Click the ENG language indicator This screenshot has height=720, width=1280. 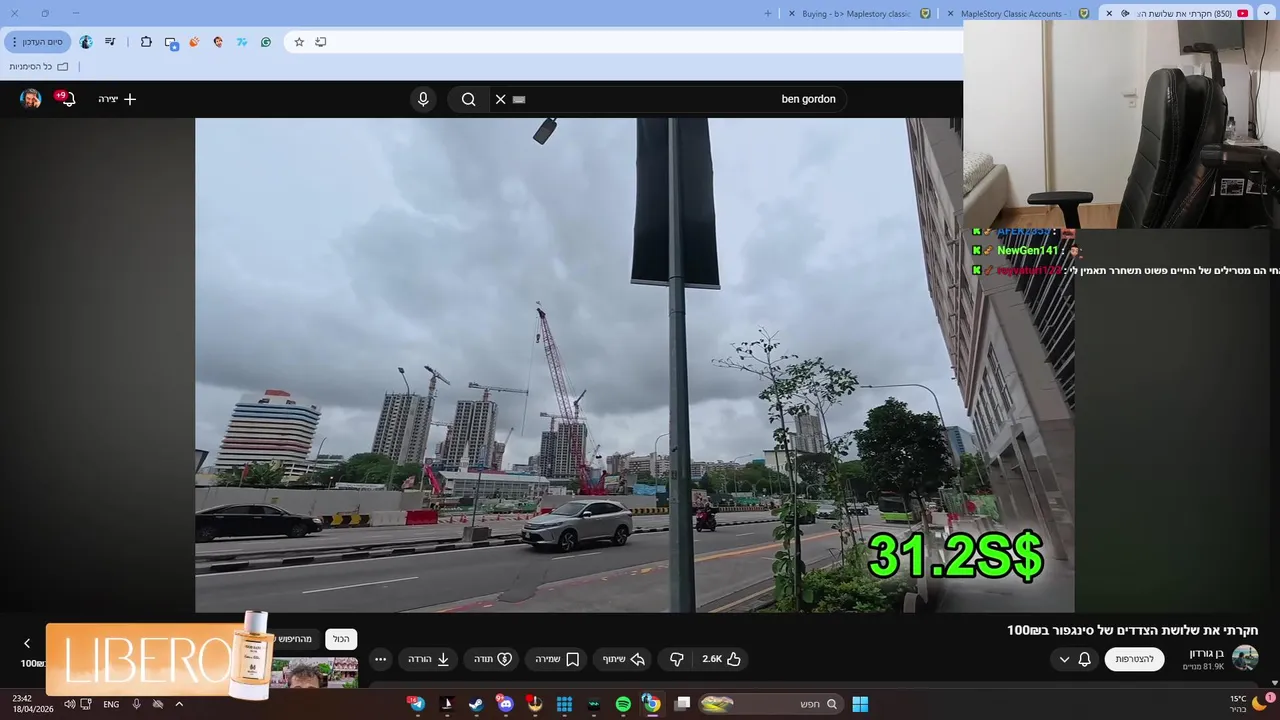tap(111, 704)
